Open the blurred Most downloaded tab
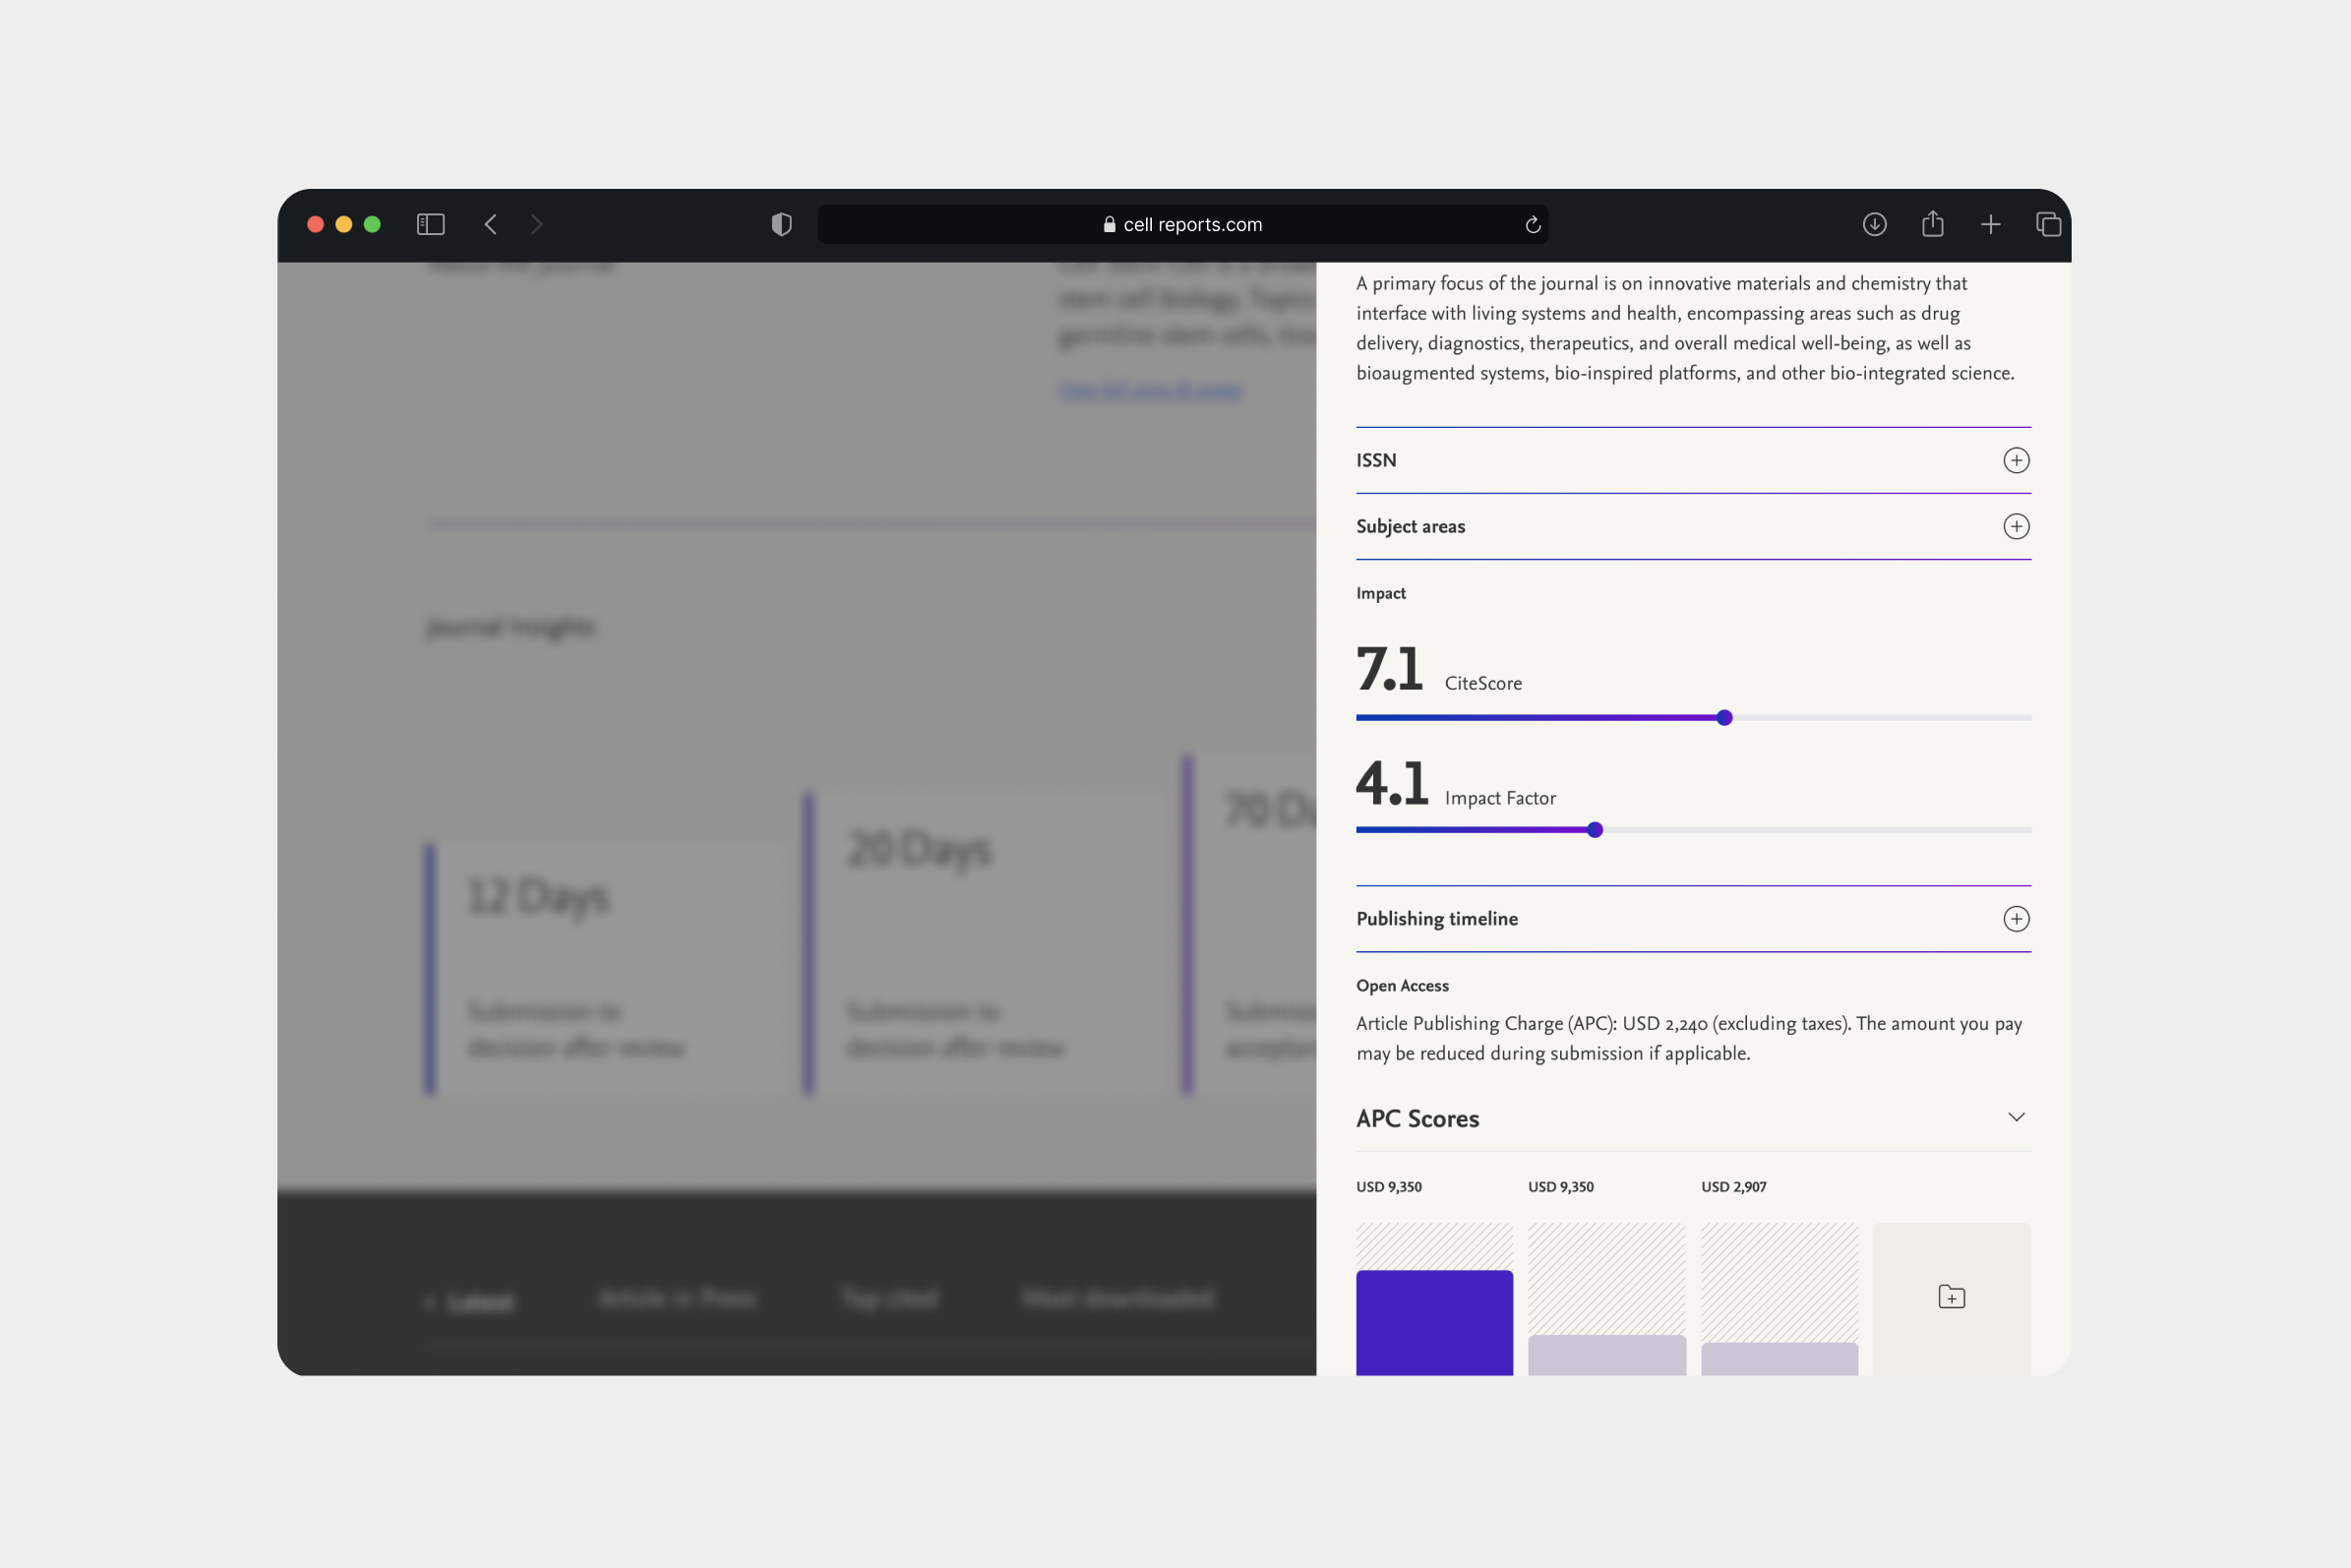The image size is (2351, 1568). 1118,1298
